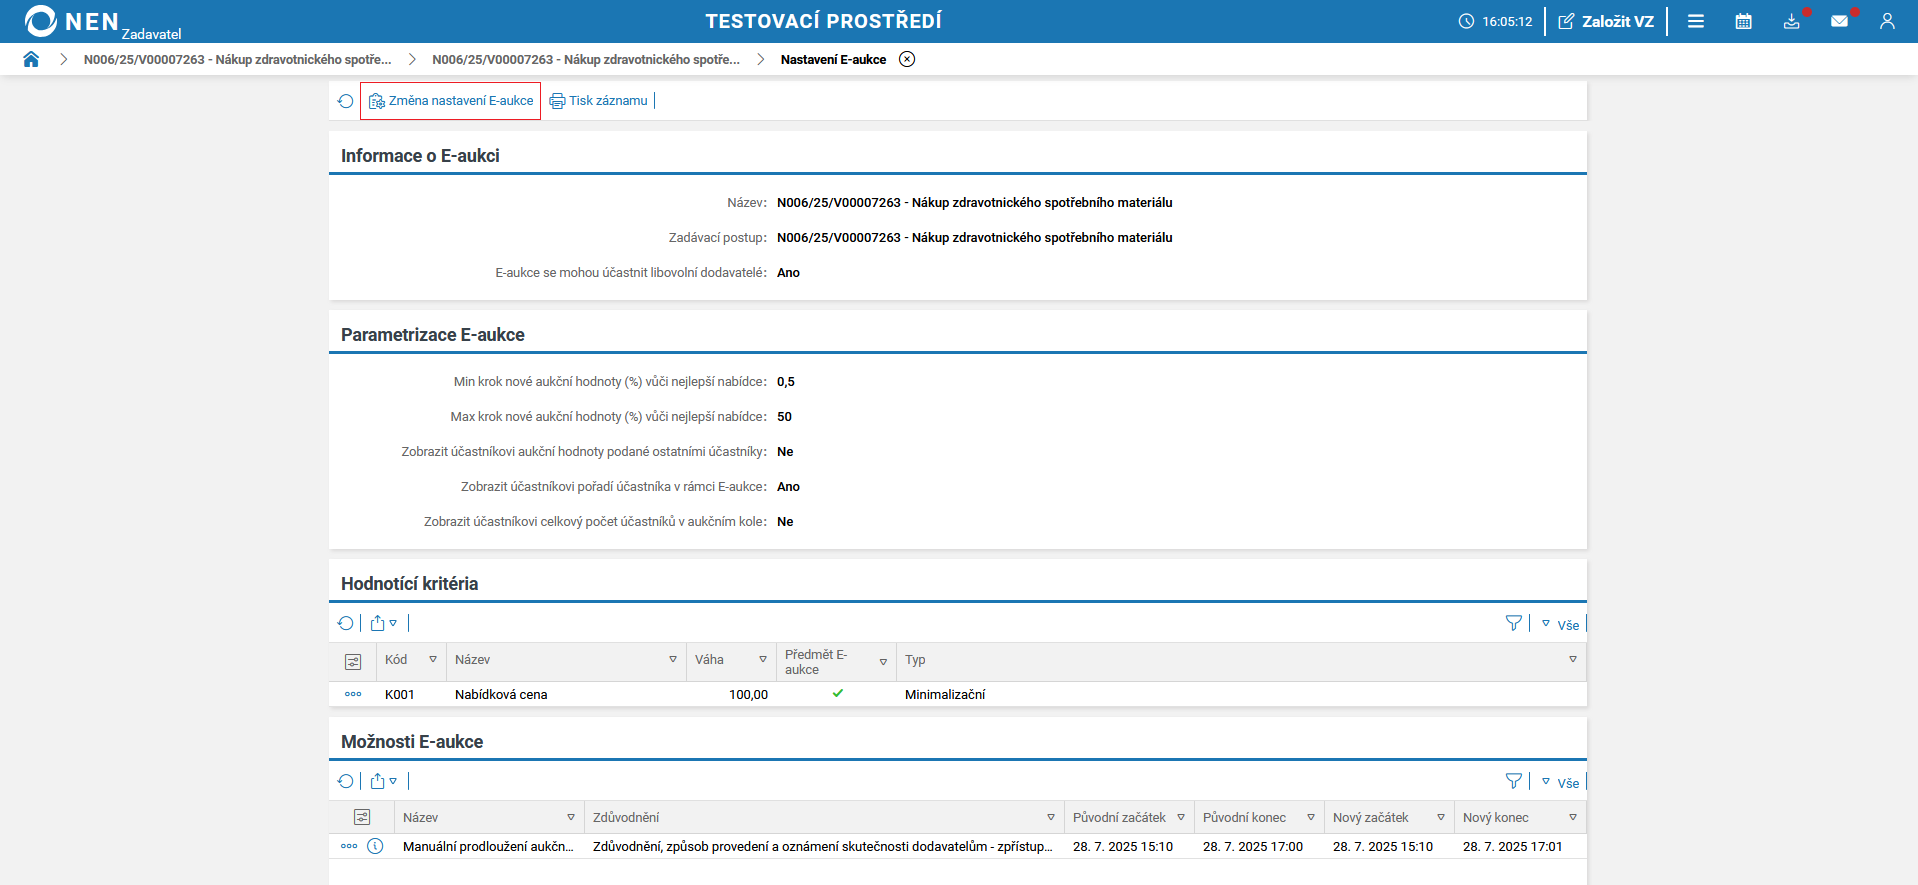Click Změna nastavení E-aukce button
Viewport: 1918px width, 885px height.
tap(451, 101)
